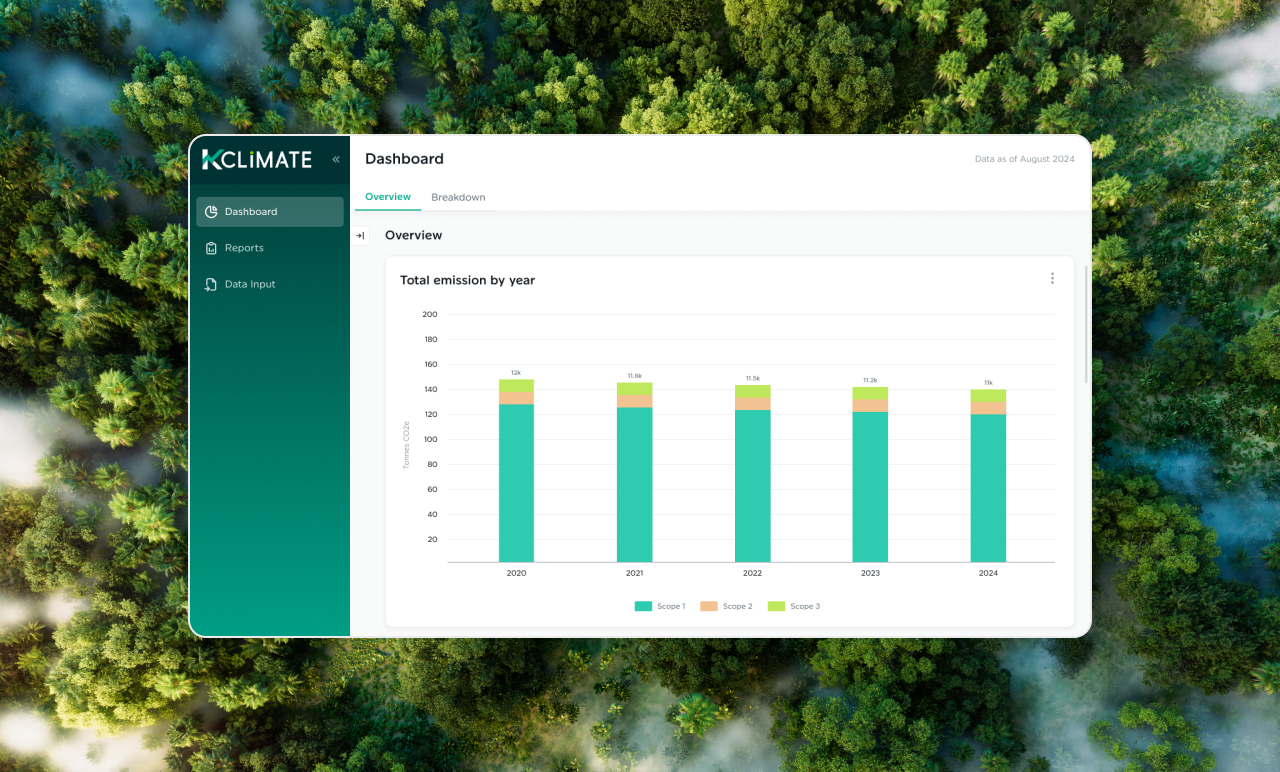Image resolution: width=1280 pixels, height=772 pixels.
Task: Click the 2022 orange Scope 2 segment
Action: click(x=752, y=404)
